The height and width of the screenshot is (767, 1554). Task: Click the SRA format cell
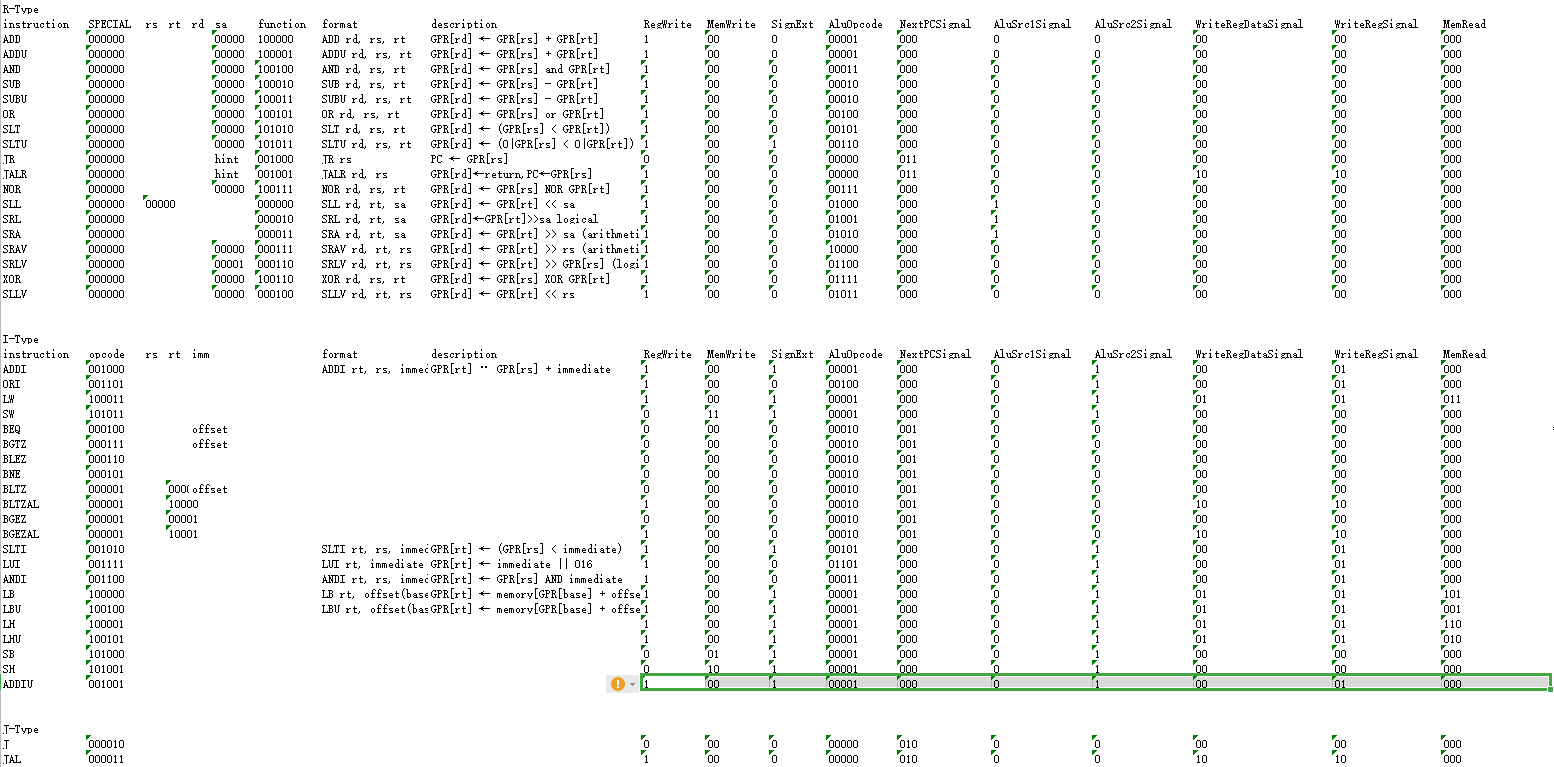(370, 233)
